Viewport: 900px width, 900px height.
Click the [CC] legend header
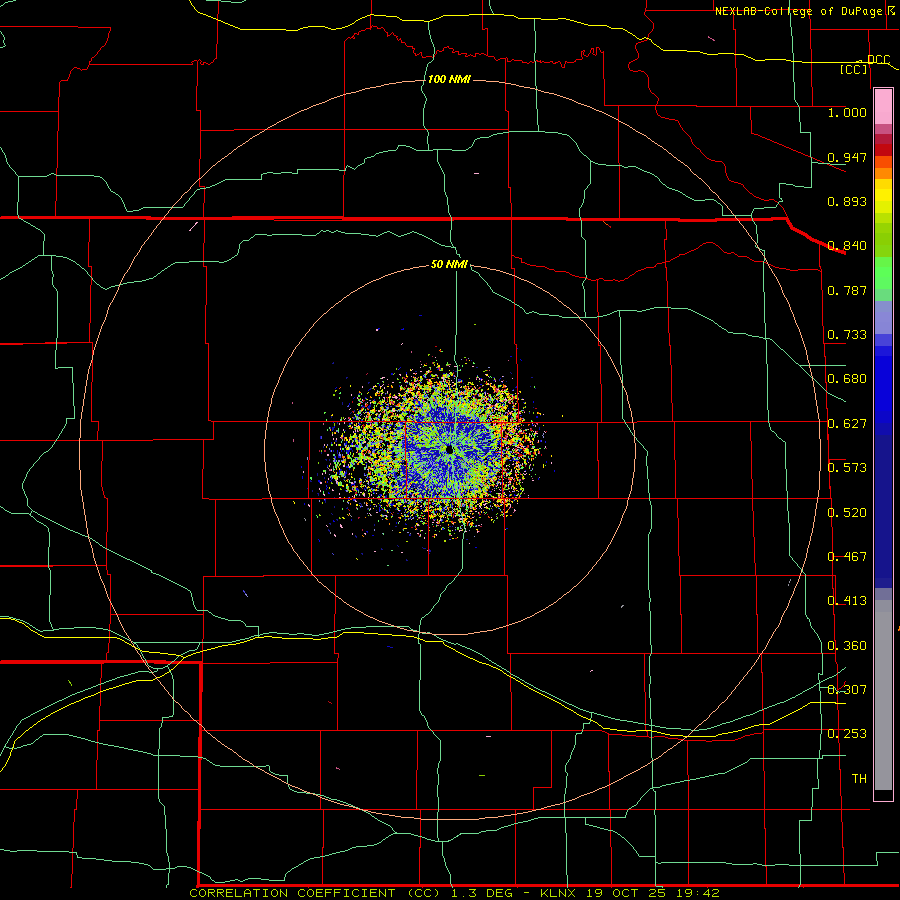click(854, 69)
